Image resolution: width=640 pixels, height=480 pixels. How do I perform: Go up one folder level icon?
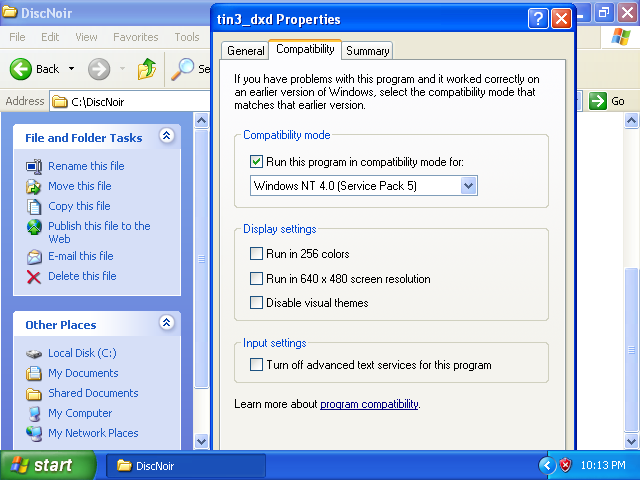[147, 69]
